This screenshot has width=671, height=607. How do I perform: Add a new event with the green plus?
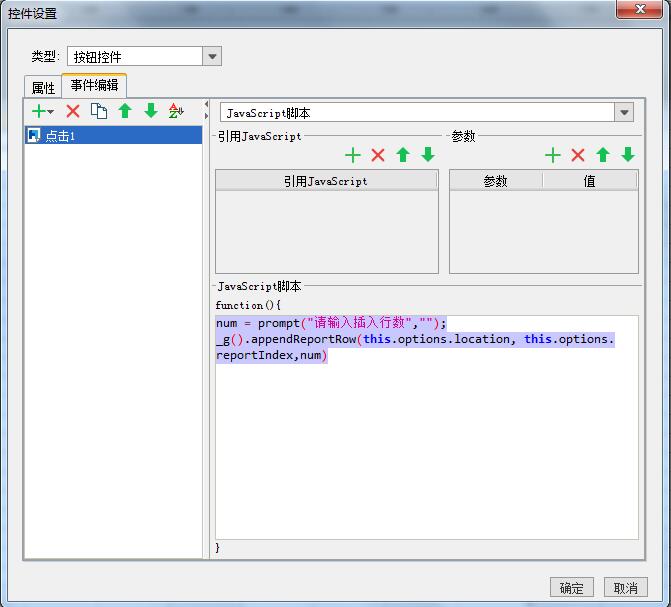coord(39,111)
